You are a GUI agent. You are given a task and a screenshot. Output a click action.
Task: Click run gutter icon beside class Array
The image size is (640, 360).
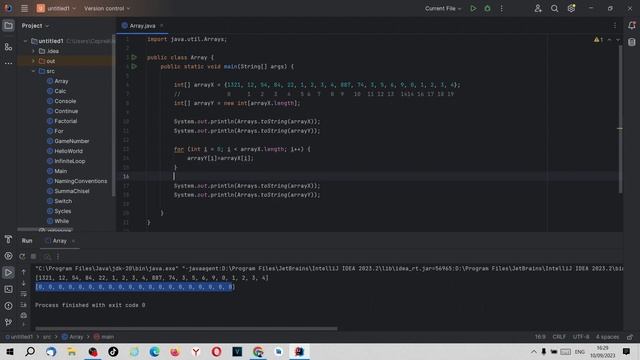click(x=134, y=58)
